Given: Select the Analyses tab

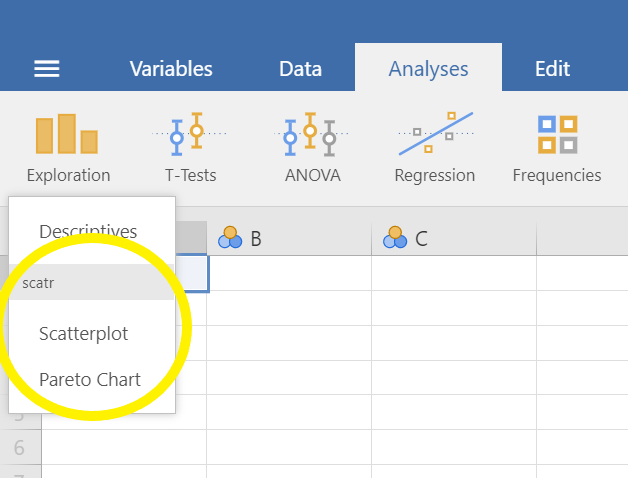Looking at the screenshot, I should point(428,67).
